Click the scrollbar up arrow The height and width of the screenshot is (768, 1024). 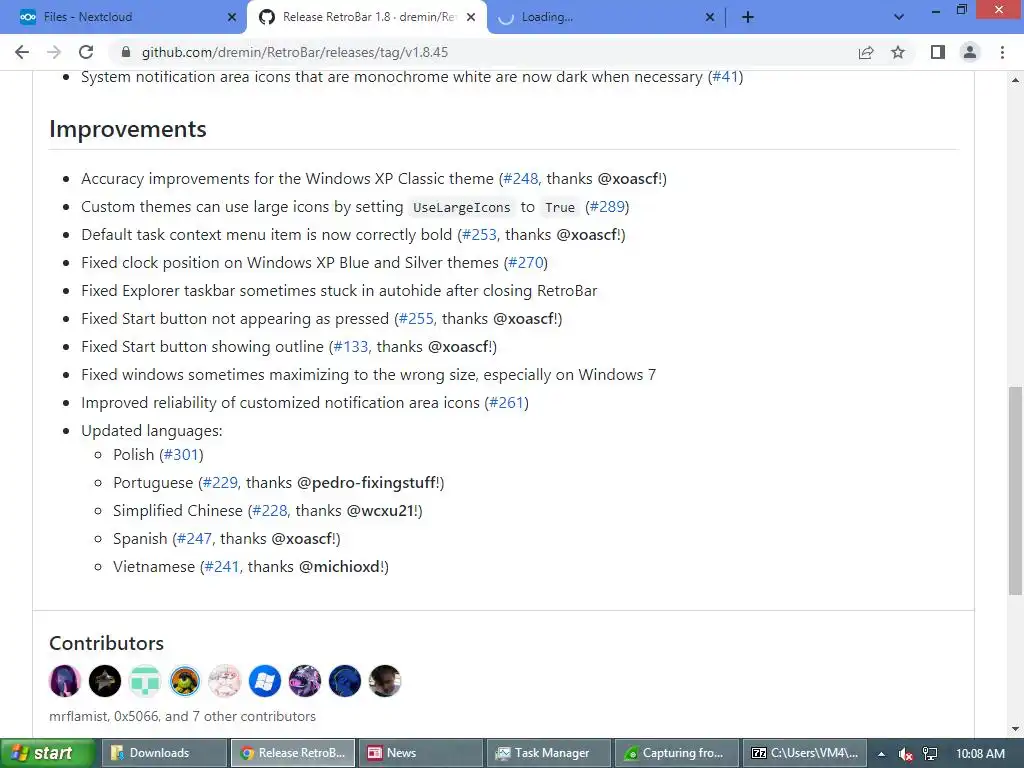coord(1016,80)
